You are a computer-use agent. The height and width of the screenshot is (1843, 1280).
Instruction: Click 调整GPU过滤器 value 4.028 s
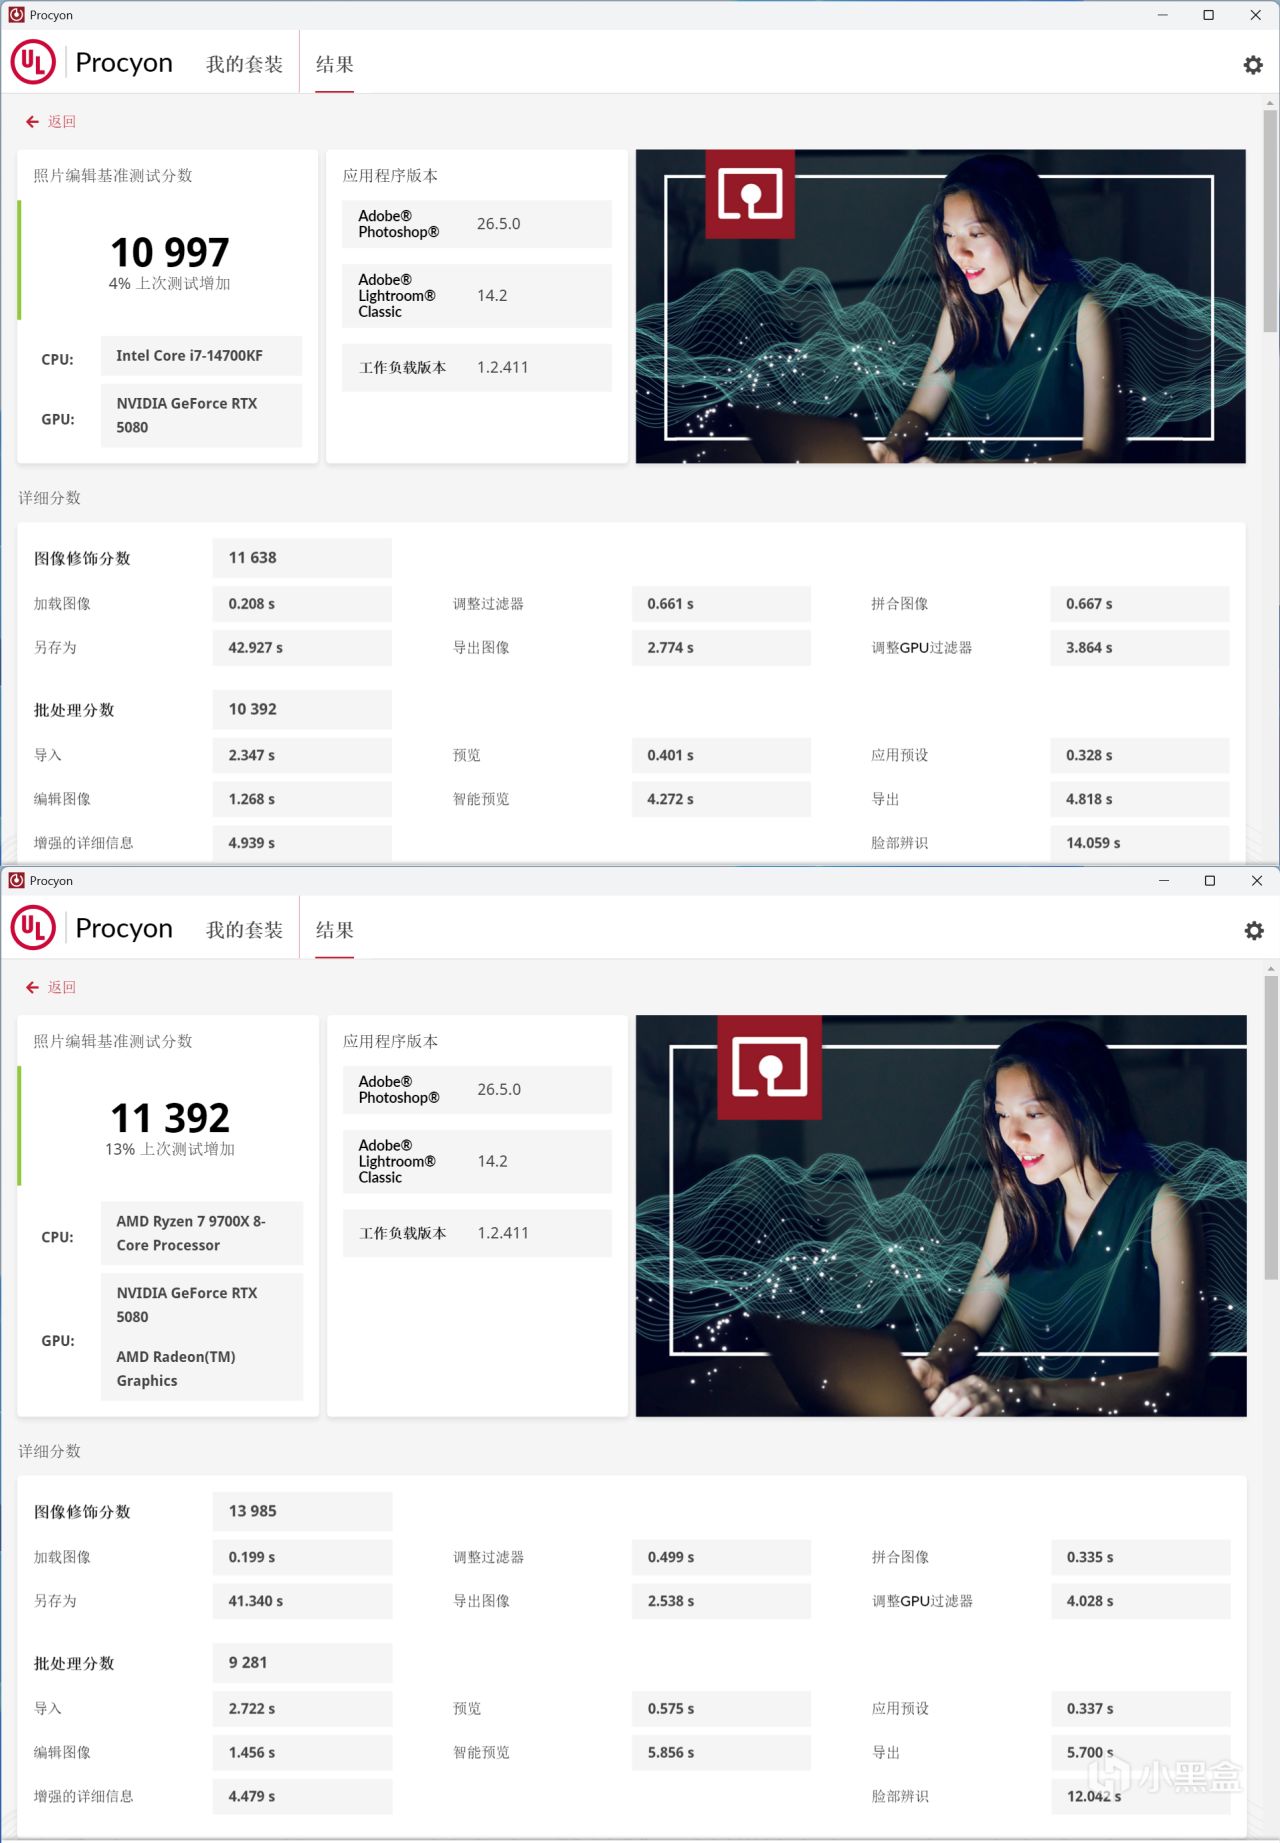tap(1141, 1601)
